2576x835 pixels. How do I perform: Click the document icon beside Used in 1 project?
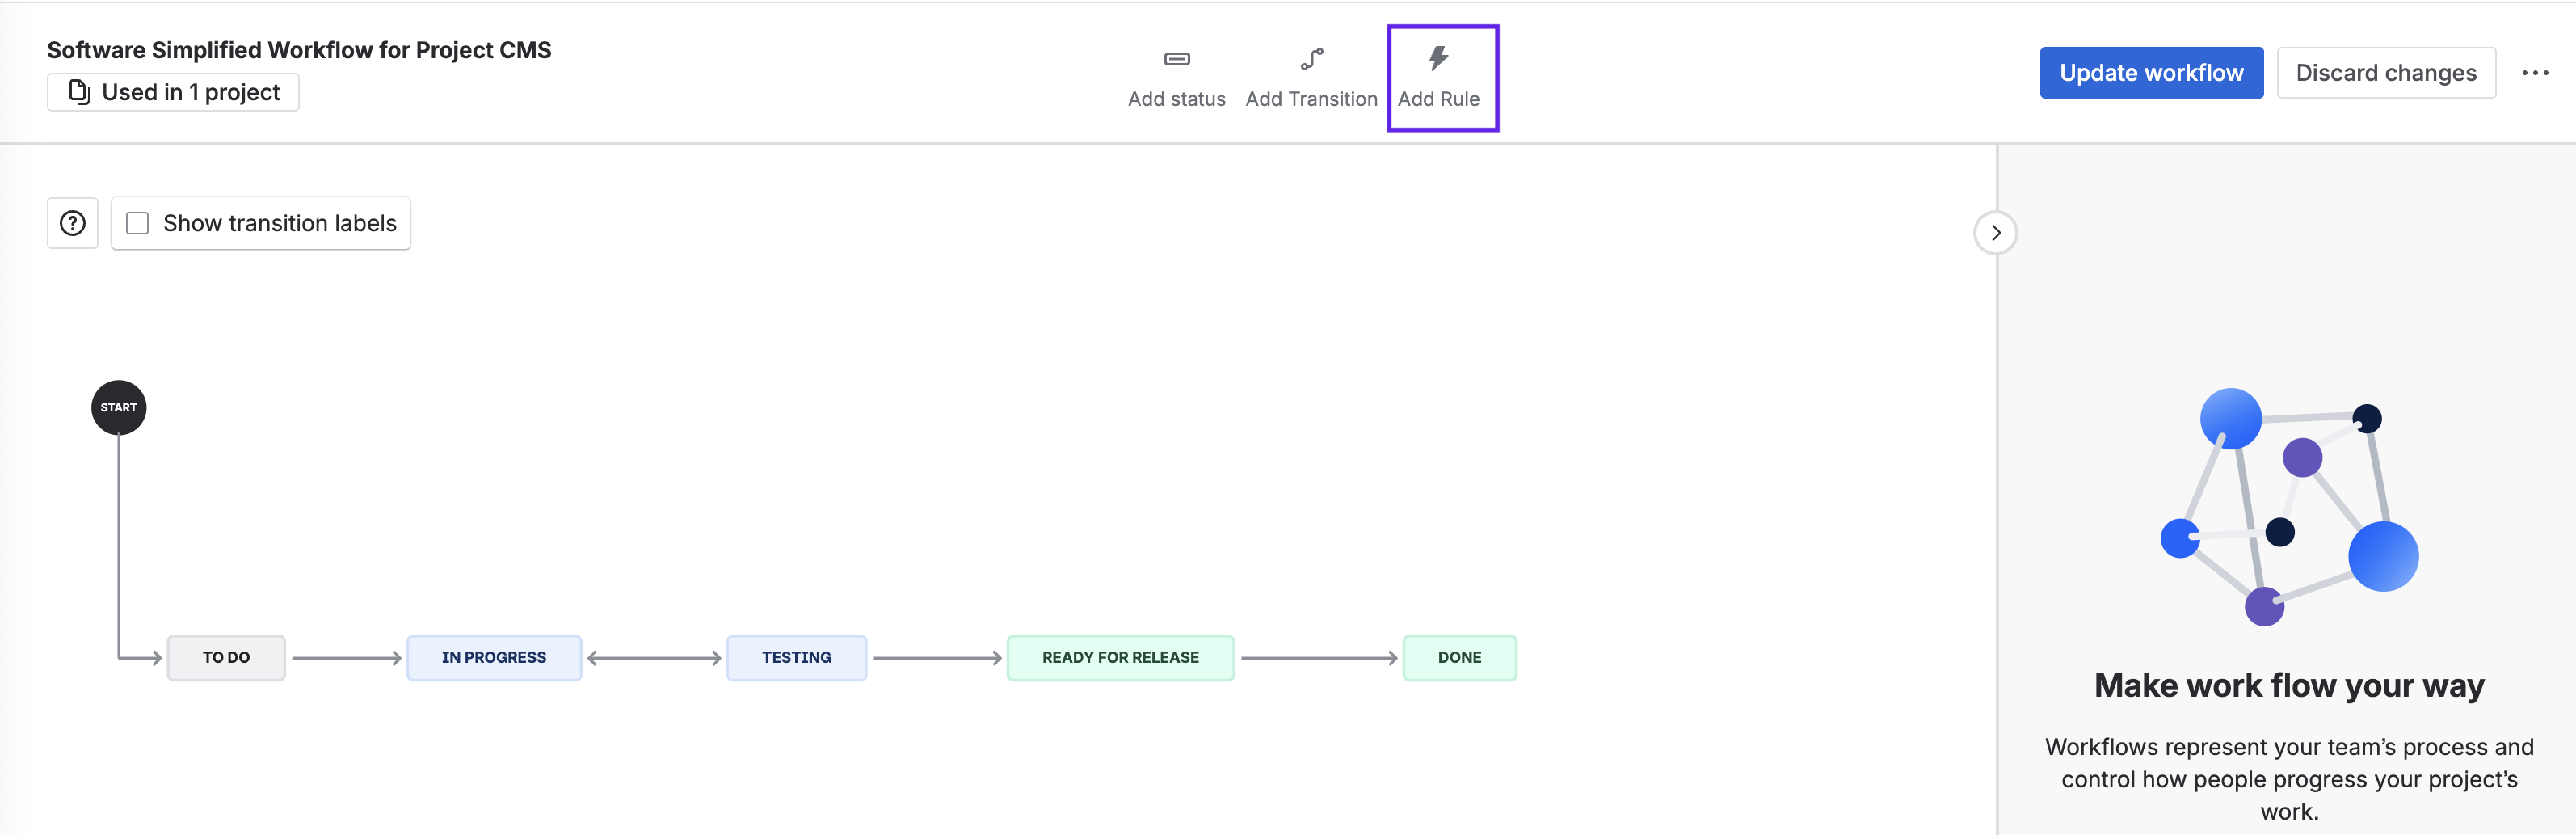coord(79,92)
